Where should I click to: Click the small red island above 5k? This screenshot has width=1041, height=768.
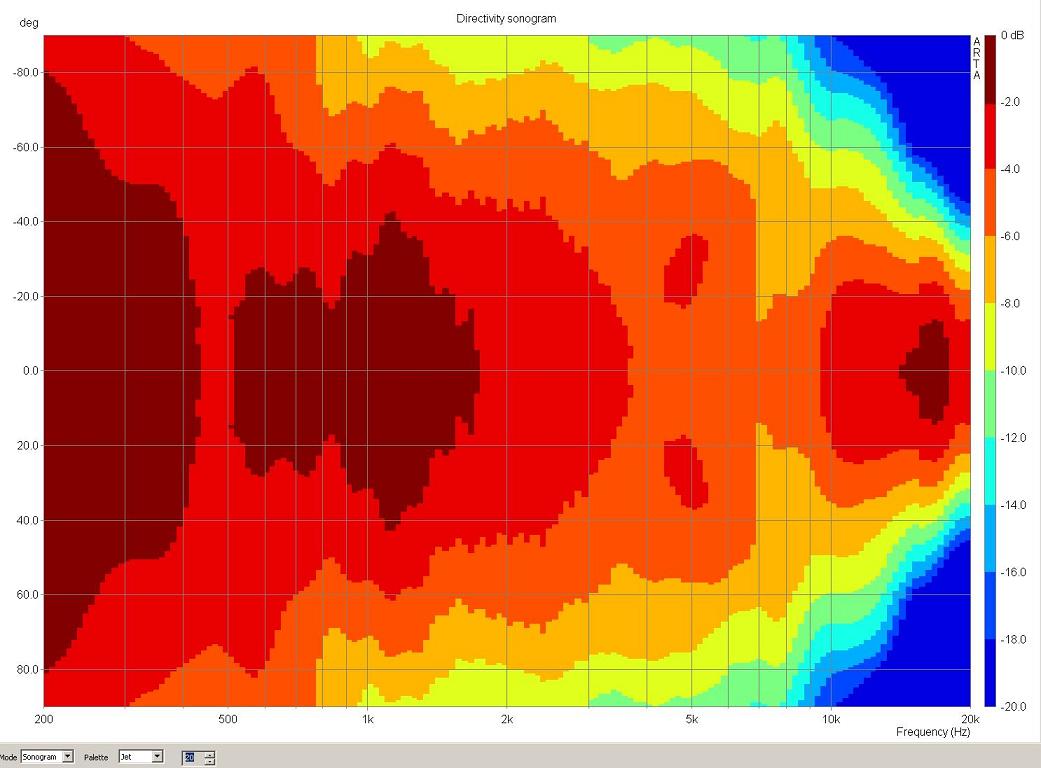tap(686, 268)
